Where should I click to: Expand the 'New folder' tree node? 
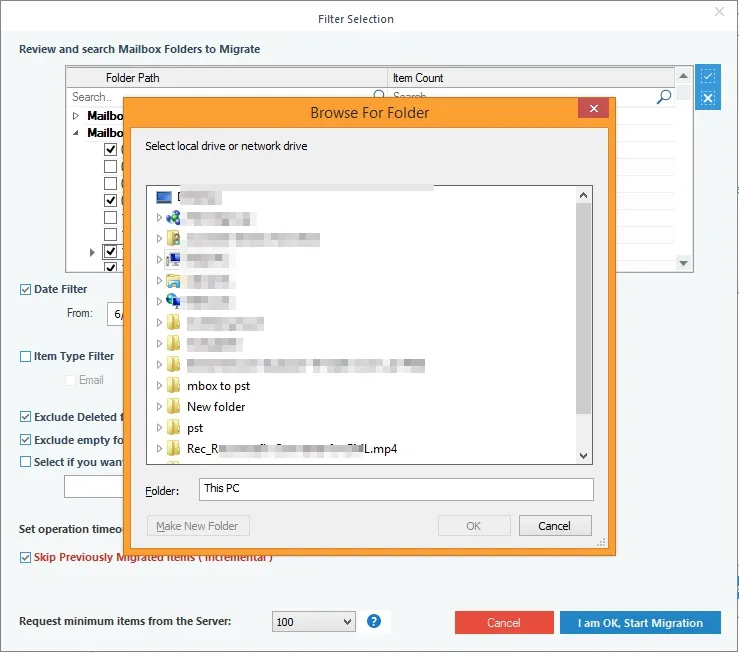click(x=159, y=407)
